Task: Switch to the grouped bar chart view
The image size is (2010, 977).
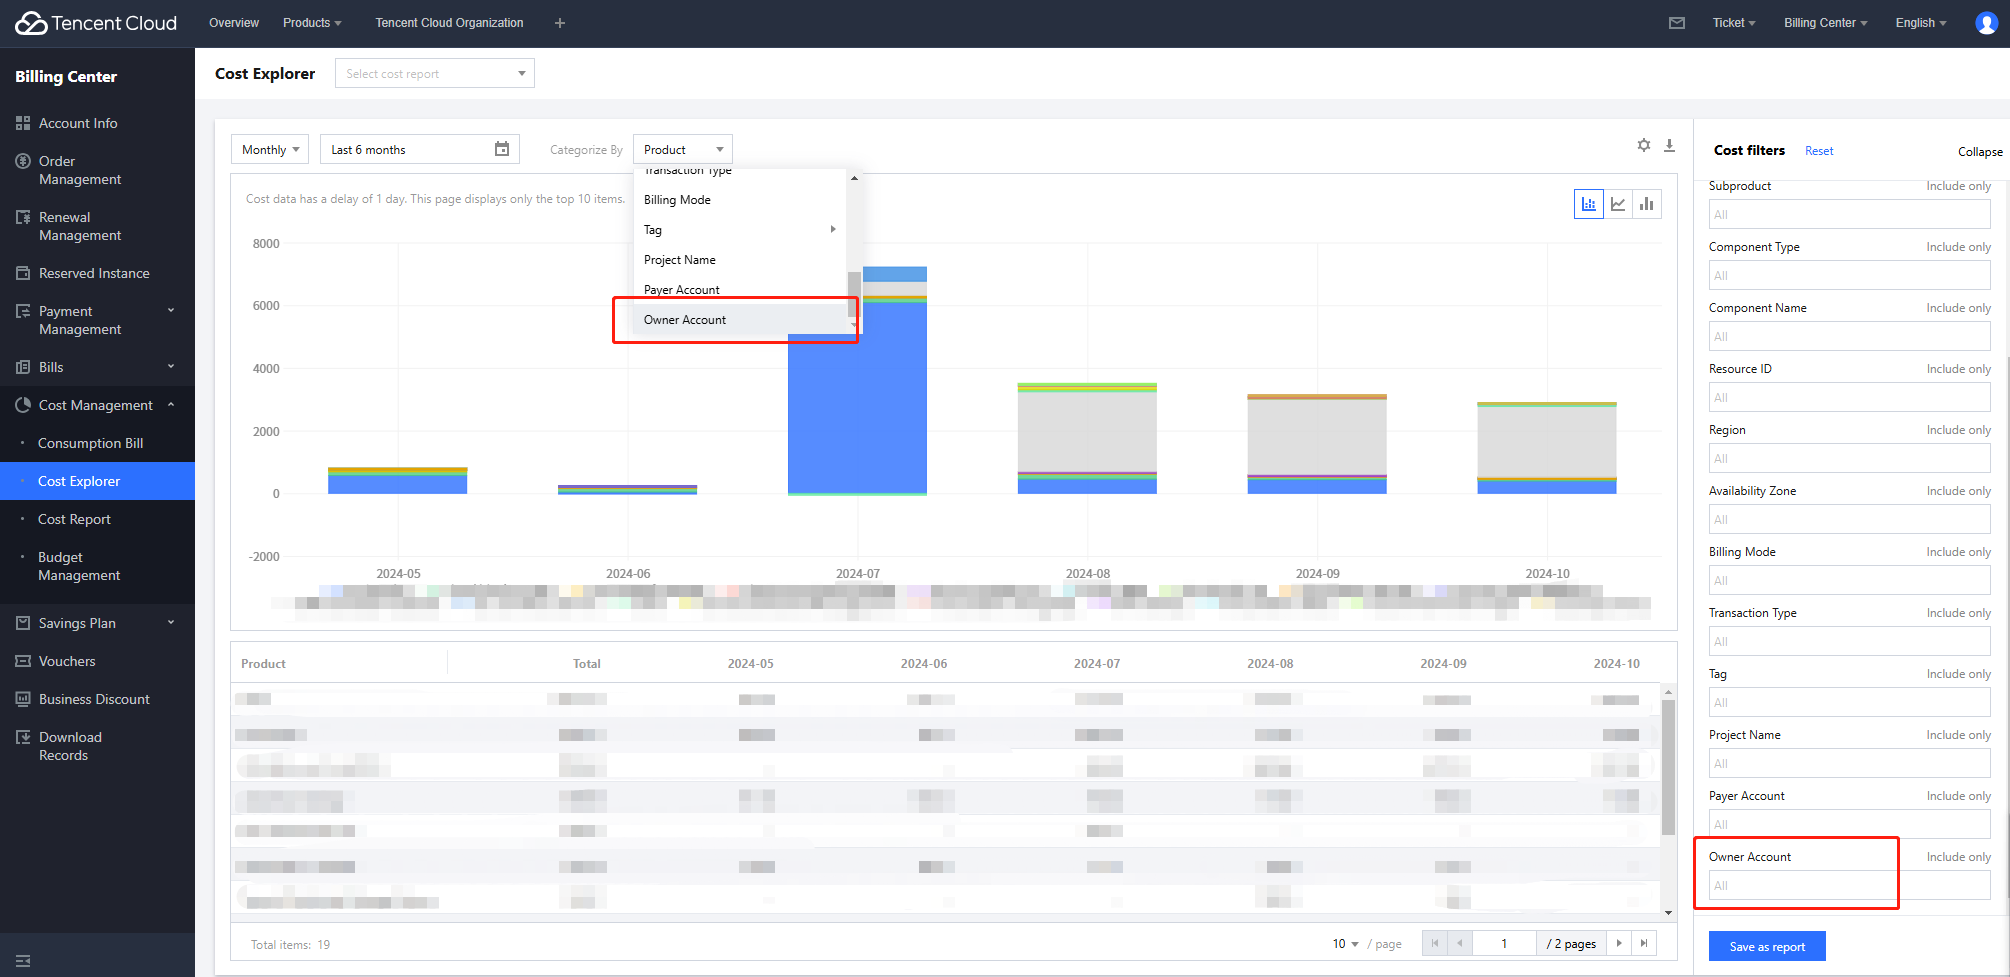Action: pyautogui.click(x=1647, y=204)
